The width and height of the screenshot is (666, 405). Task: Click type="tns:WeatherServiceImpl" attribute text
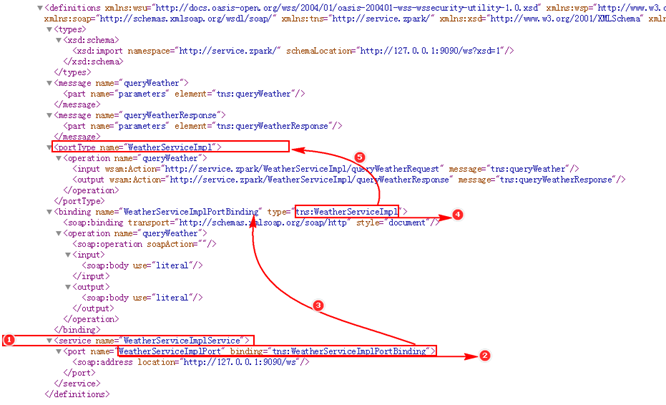click(x=335, y=211)
